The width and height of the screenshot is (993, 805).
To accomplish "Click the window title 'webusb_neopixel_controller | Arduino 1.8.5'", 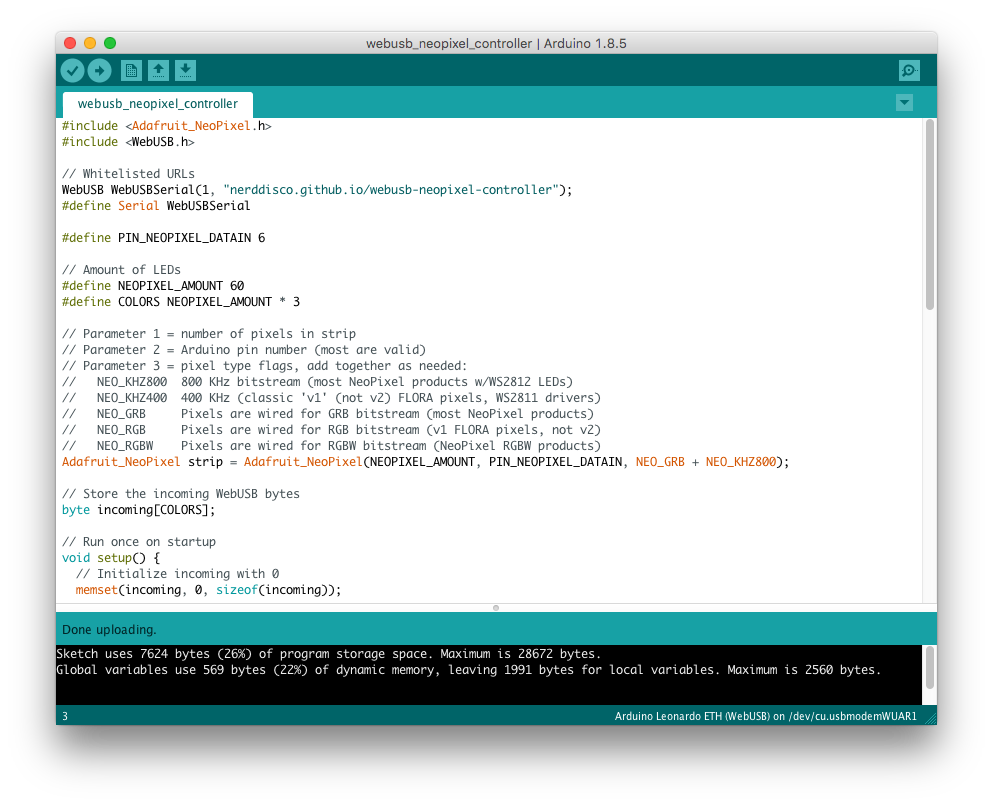I will click(496, 44).
